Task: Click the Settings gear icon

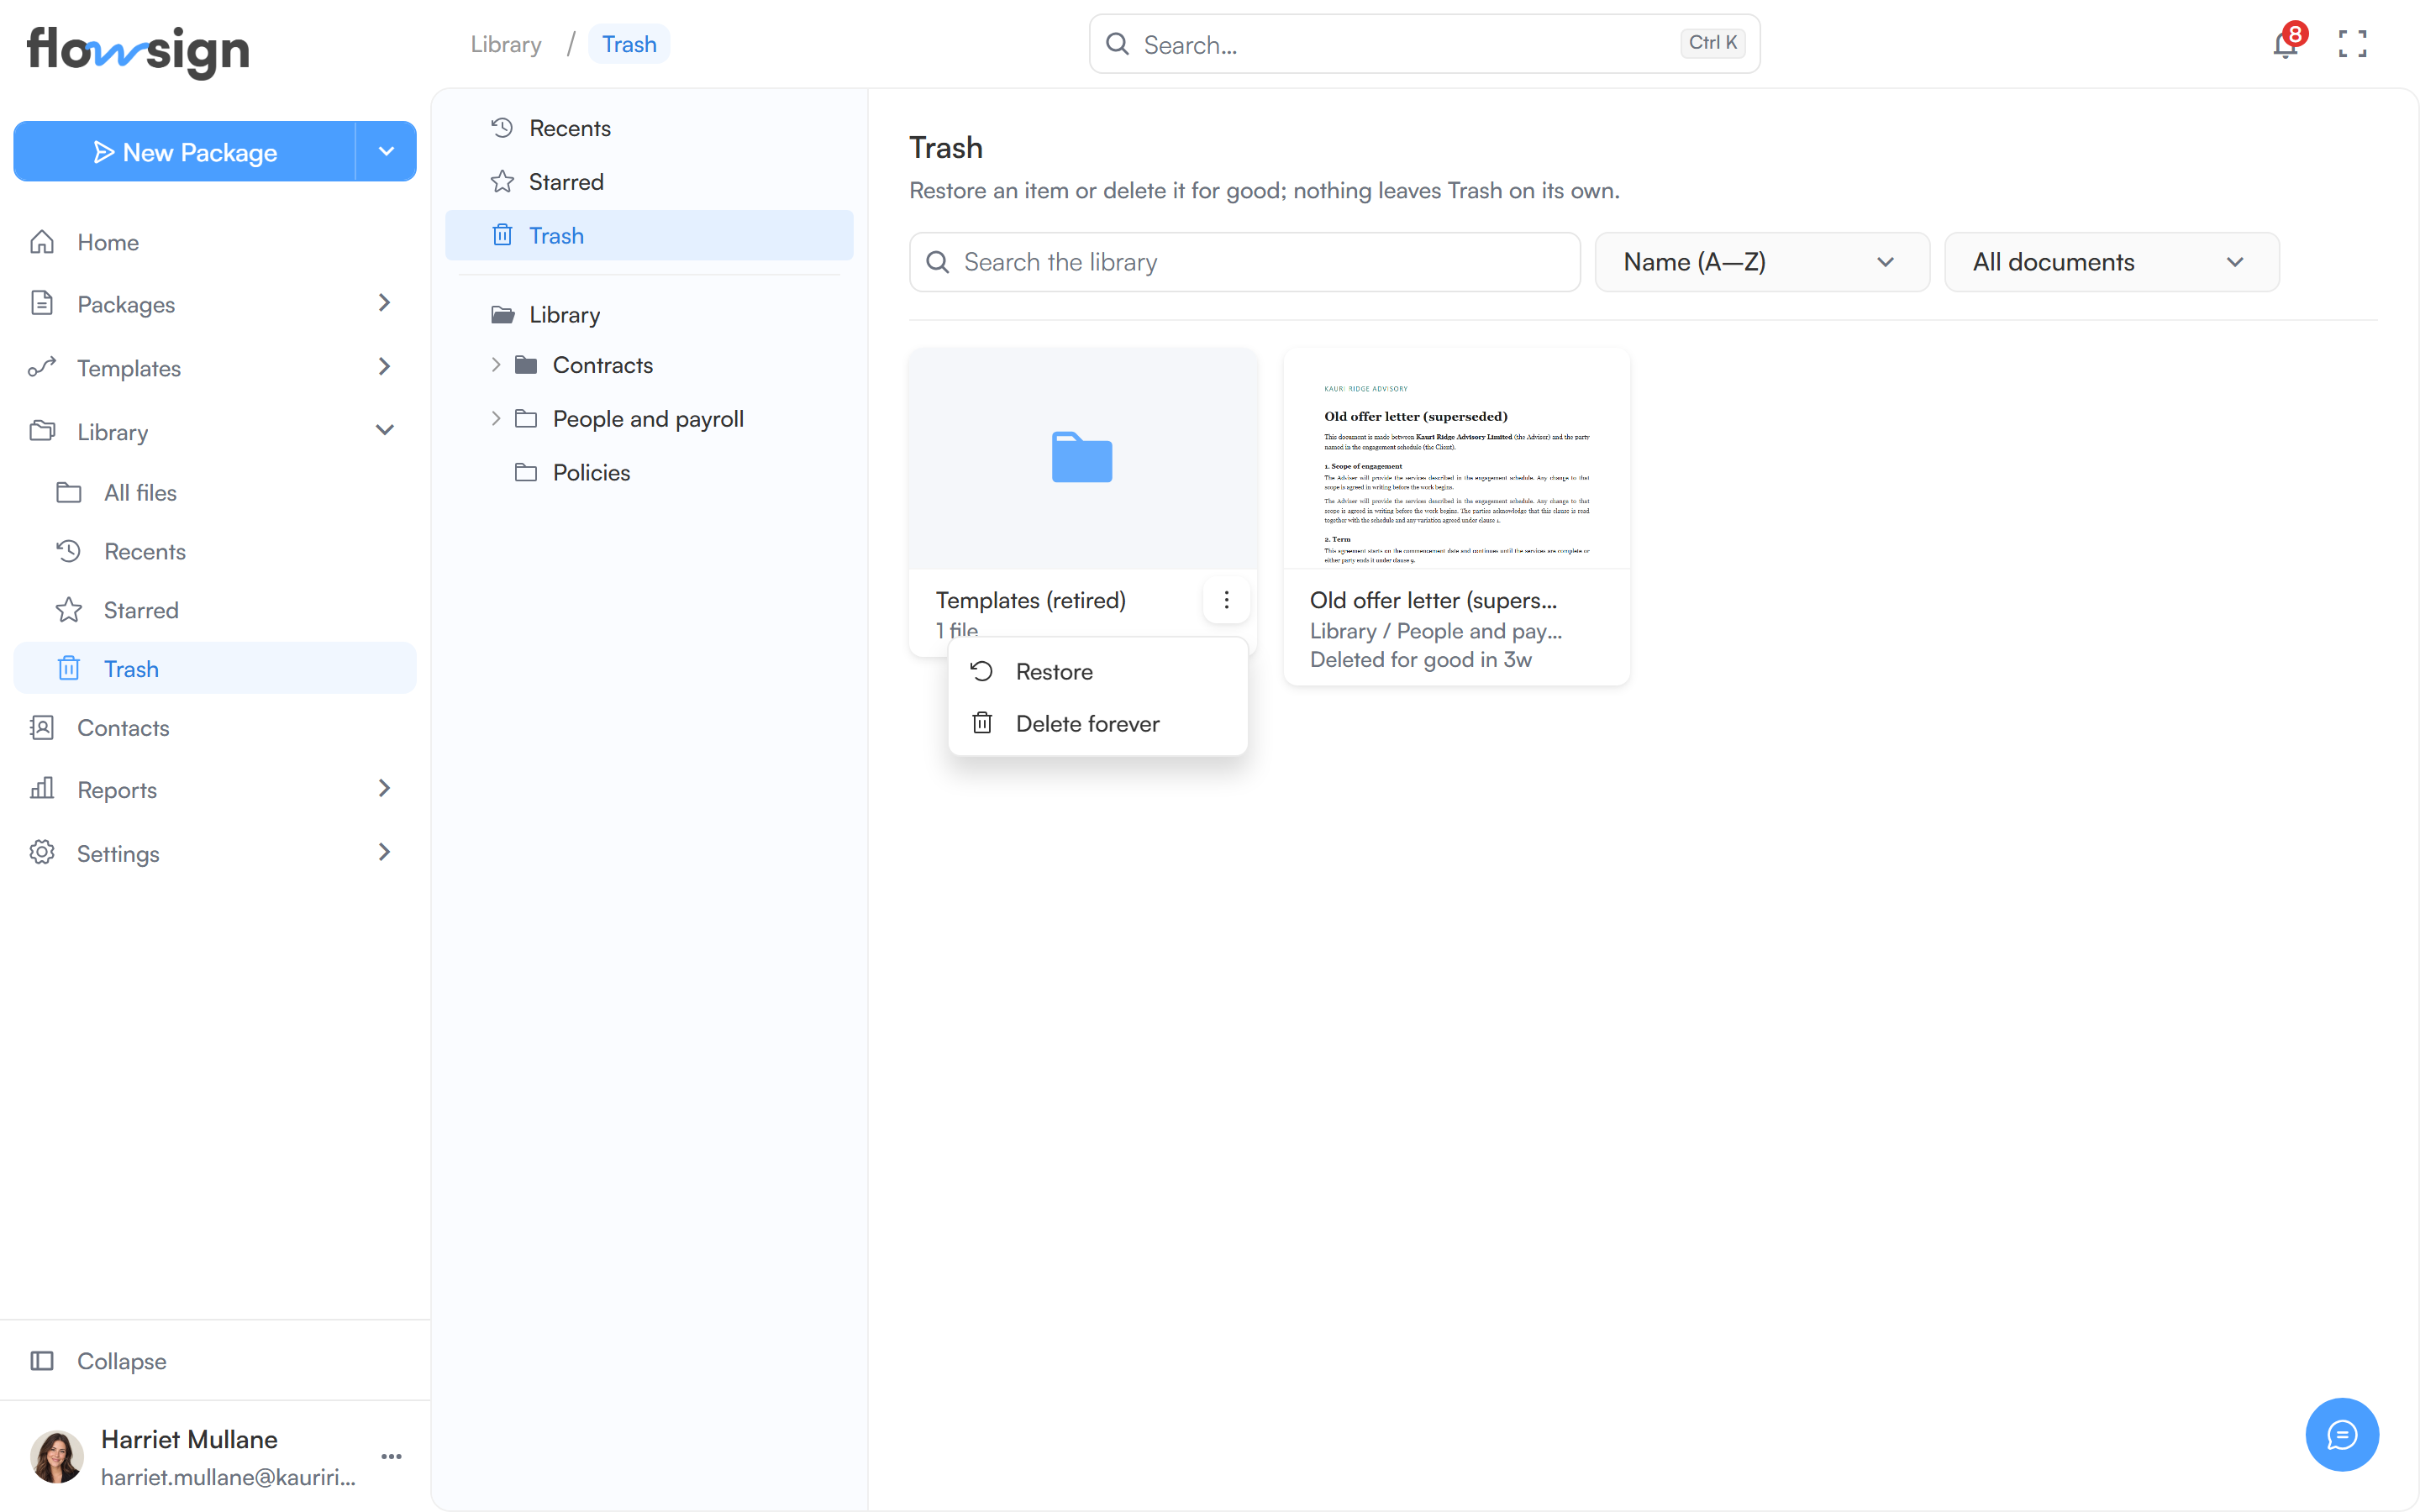Action: click(x=42, y=852)
